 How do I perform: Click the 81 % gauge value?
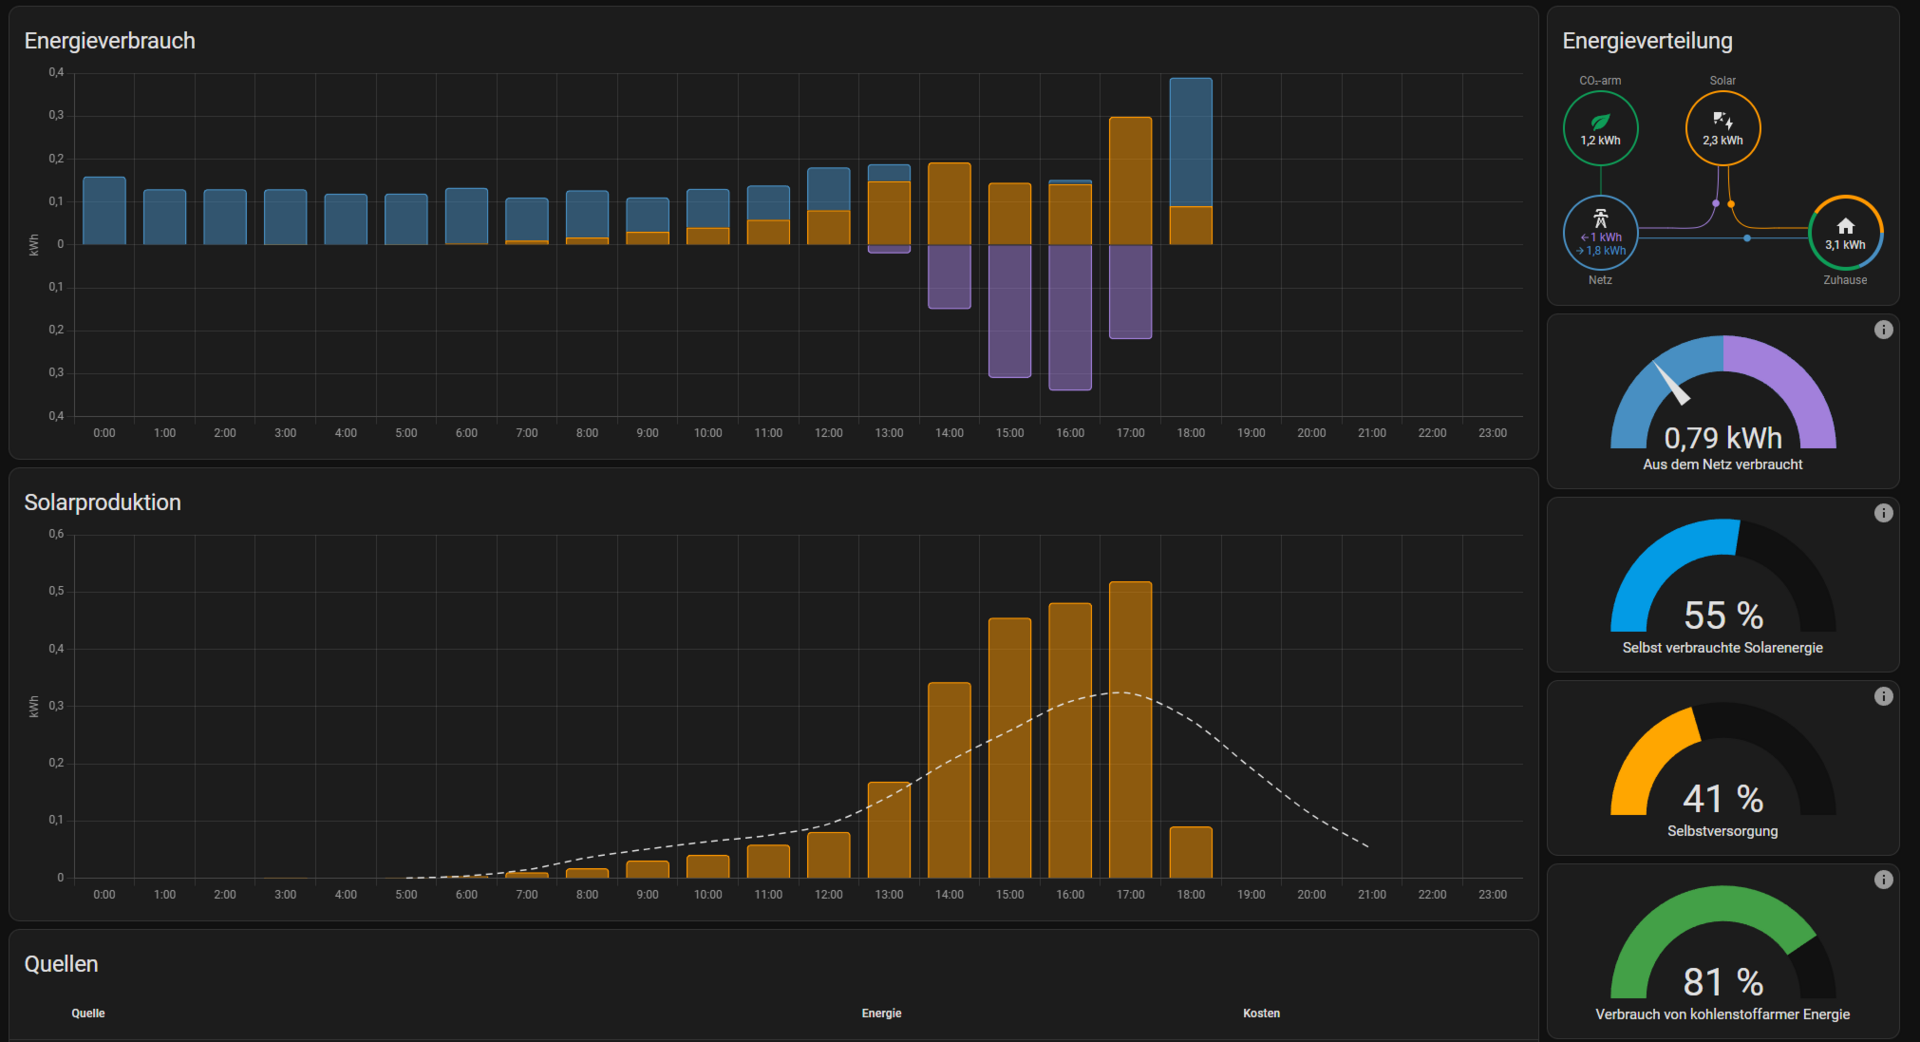click(1723, 982)
